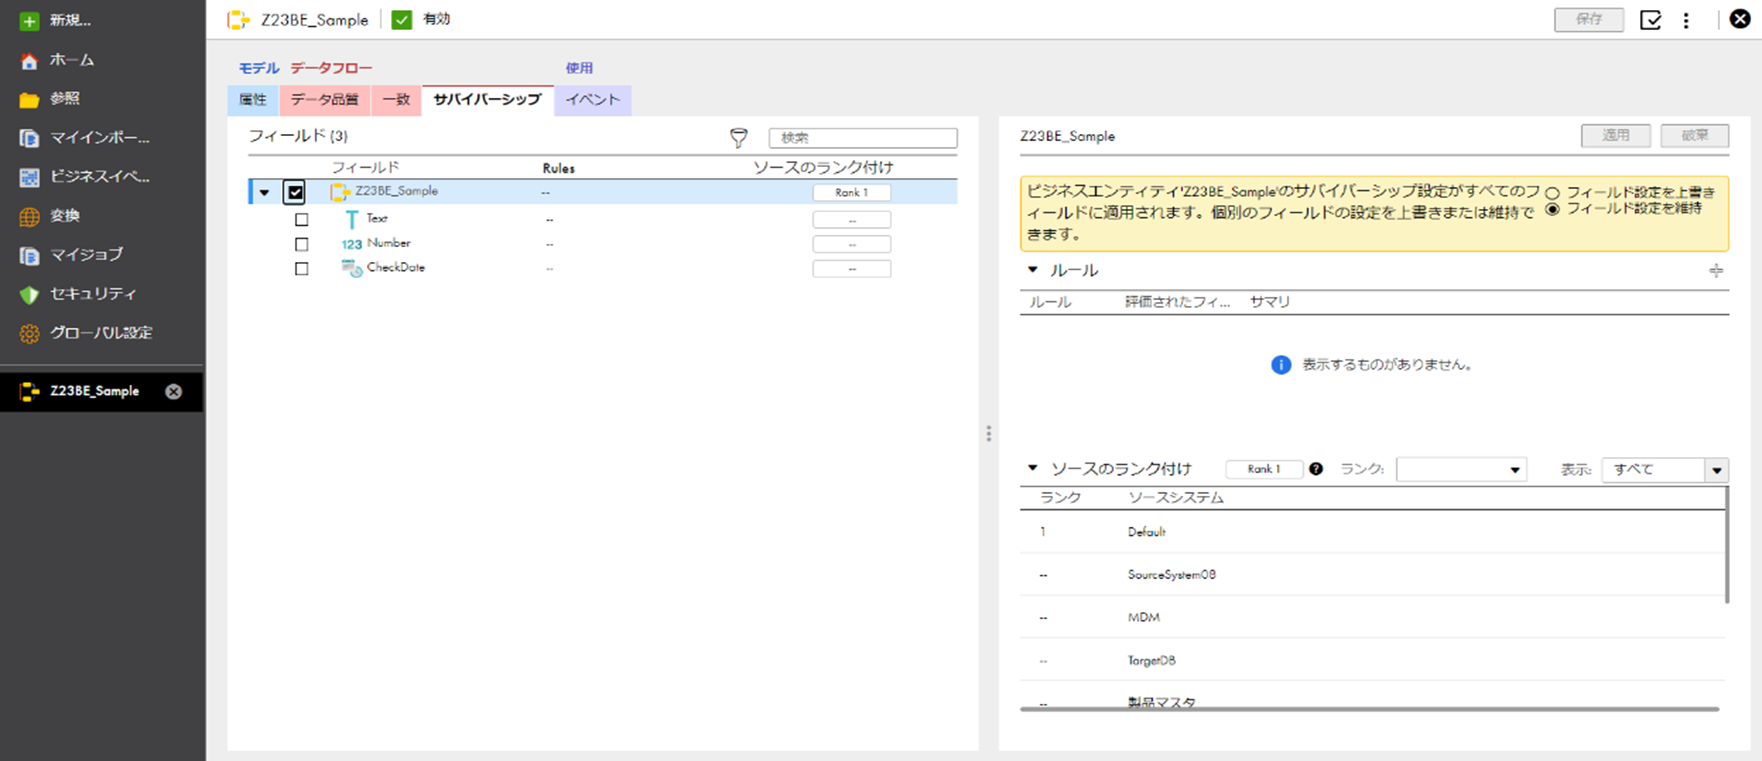The height and width of the screenshot is (761, 1762).
Task: Click the Apply (適用) button
Action: [1616, 135]
